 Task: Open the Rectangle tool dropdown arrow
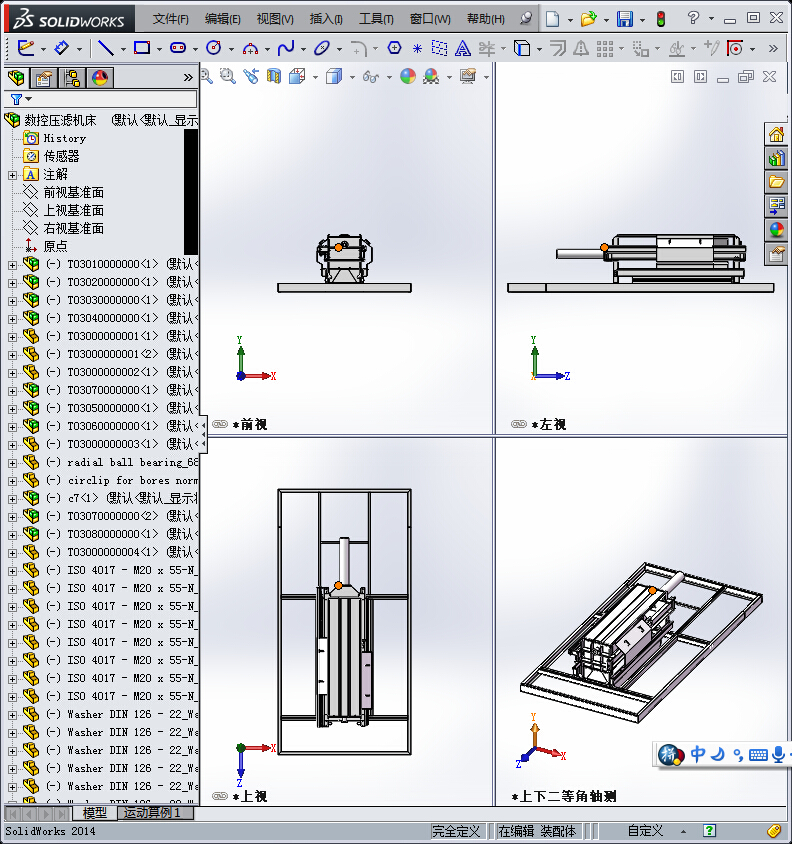(159, 50)
